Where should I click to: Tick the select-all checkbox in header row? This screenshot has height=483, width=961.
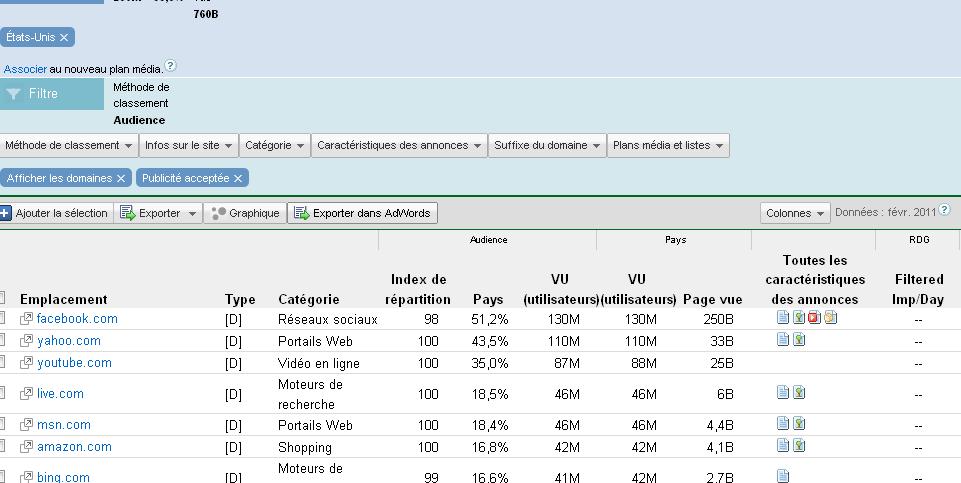tap(2, 298)
